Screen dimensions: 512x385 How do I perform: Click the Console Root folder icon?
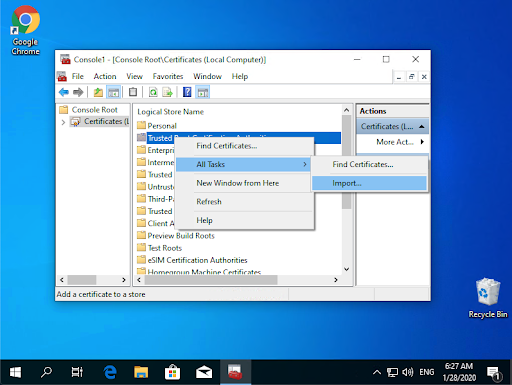point(64,110)
